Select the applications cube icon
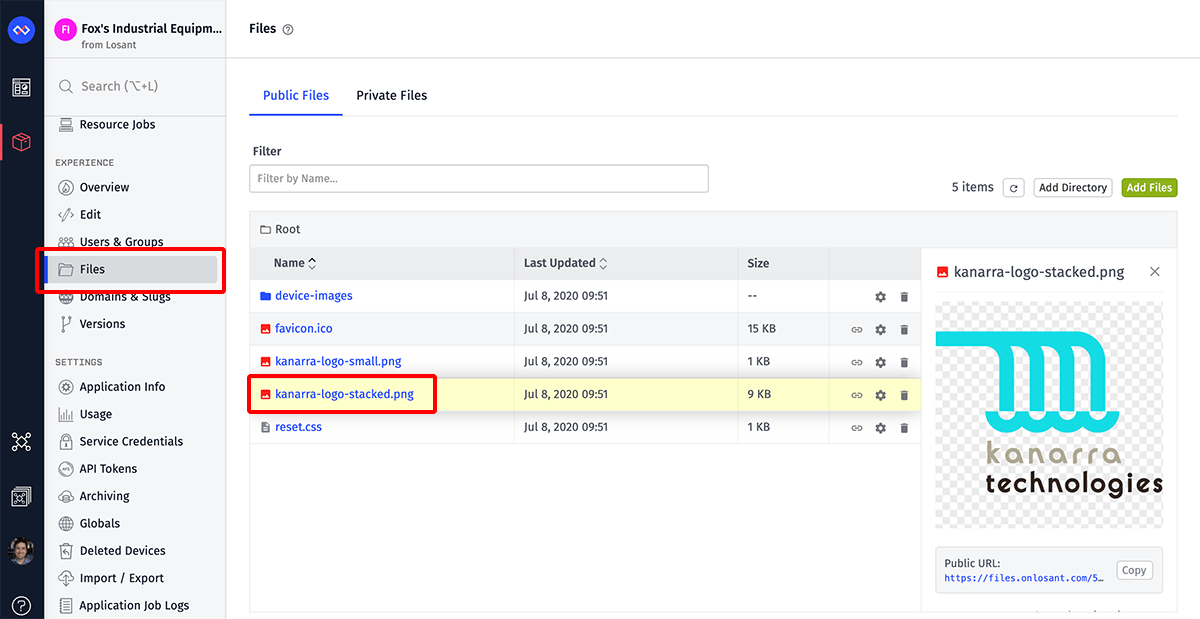Viewport: 1200px width, 619px height. (x=21, y=143)
